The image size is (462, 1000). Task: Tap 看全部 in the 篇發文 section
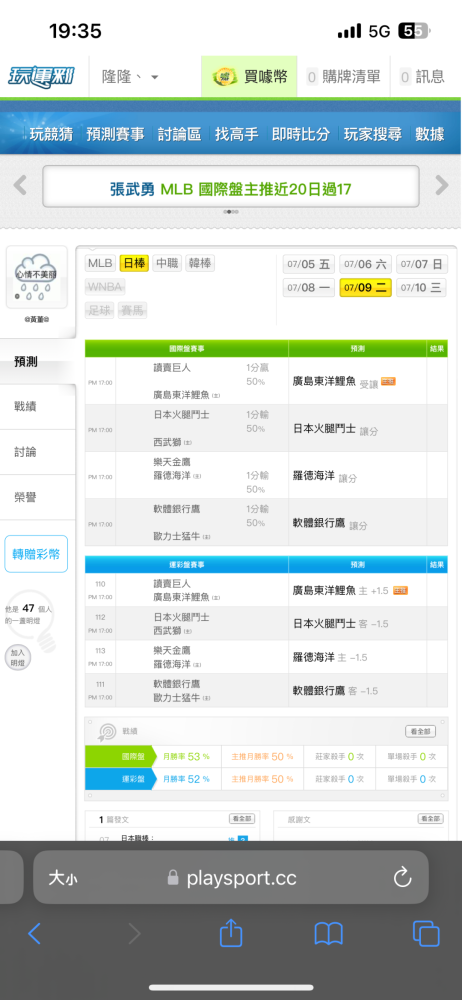coord(241,818)
